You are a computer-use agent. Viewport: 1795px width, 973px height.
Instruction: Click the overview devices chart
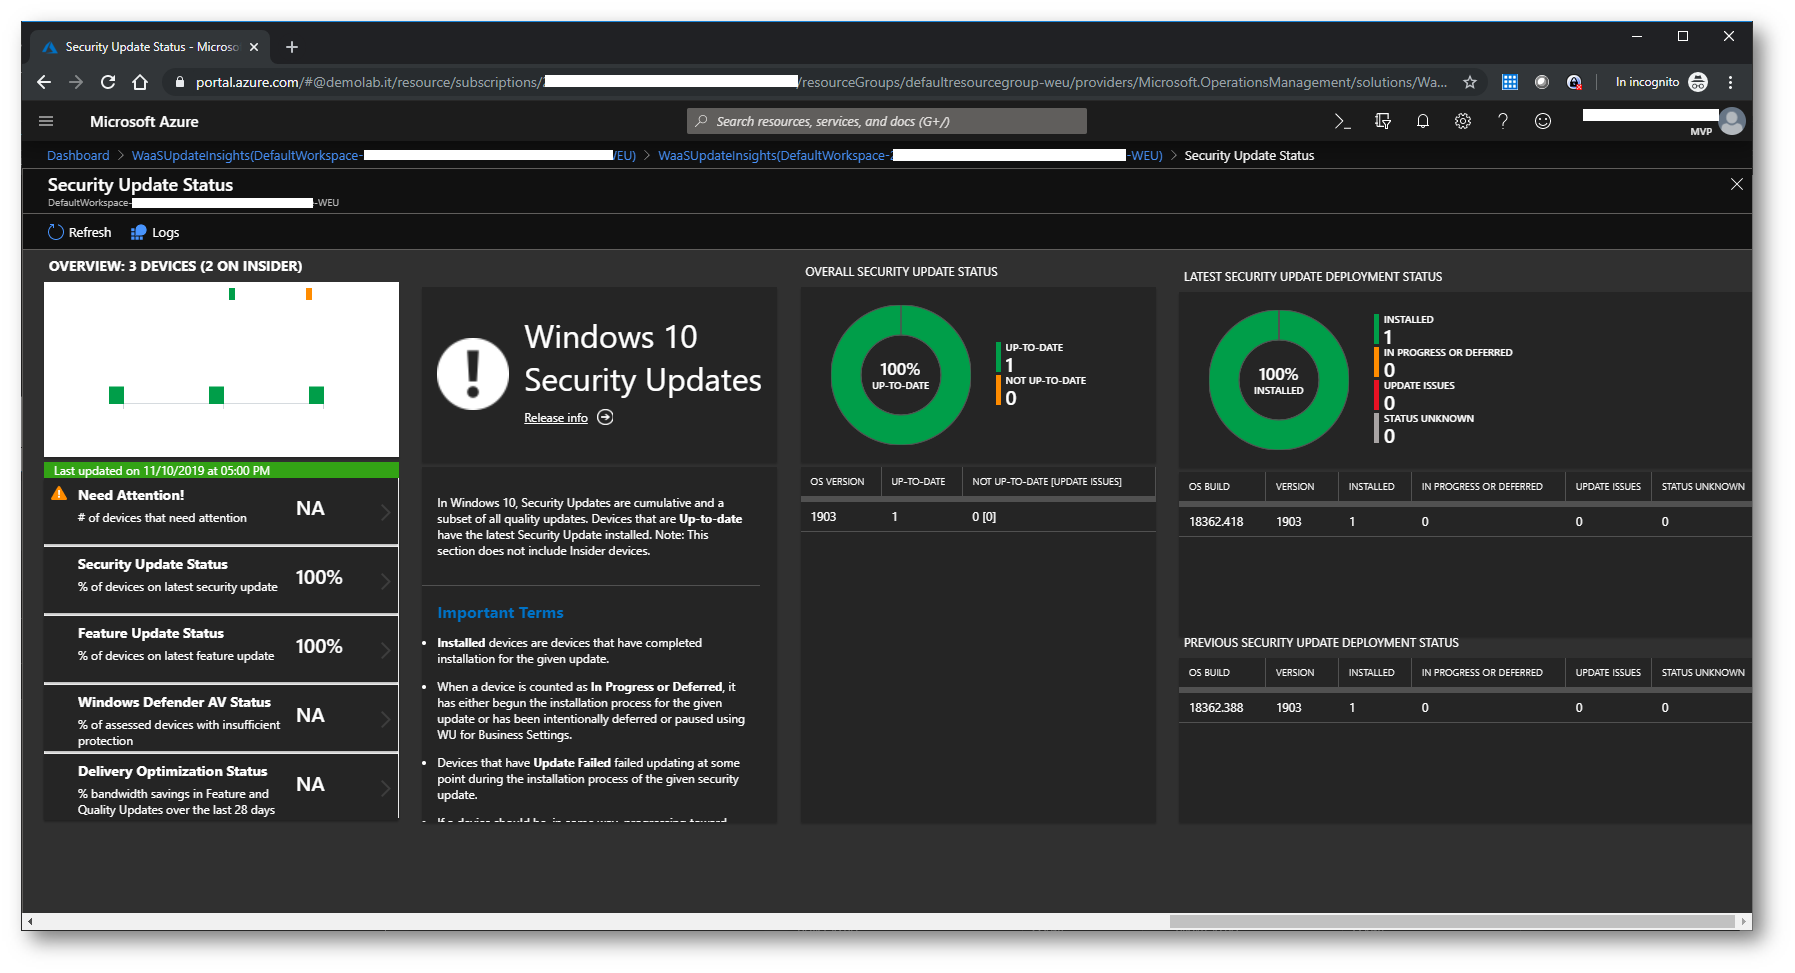click(x=221, y=369)
